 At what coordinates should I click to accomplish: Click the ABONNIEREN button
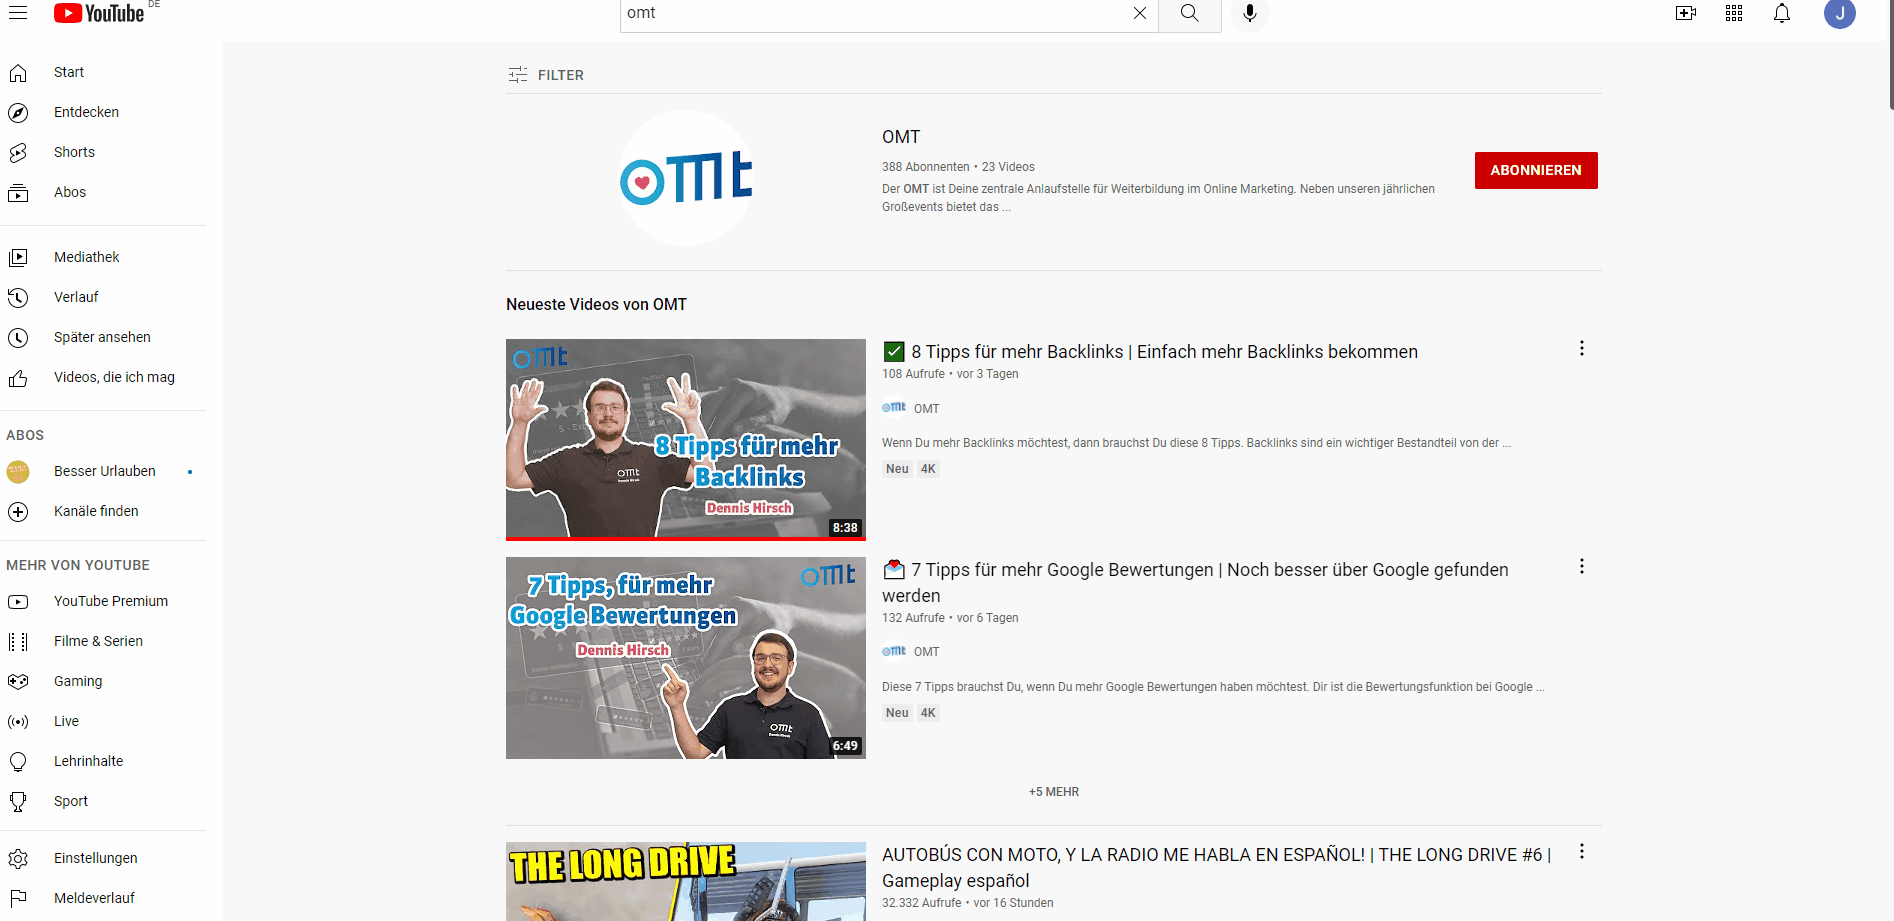coord(1536,170)
